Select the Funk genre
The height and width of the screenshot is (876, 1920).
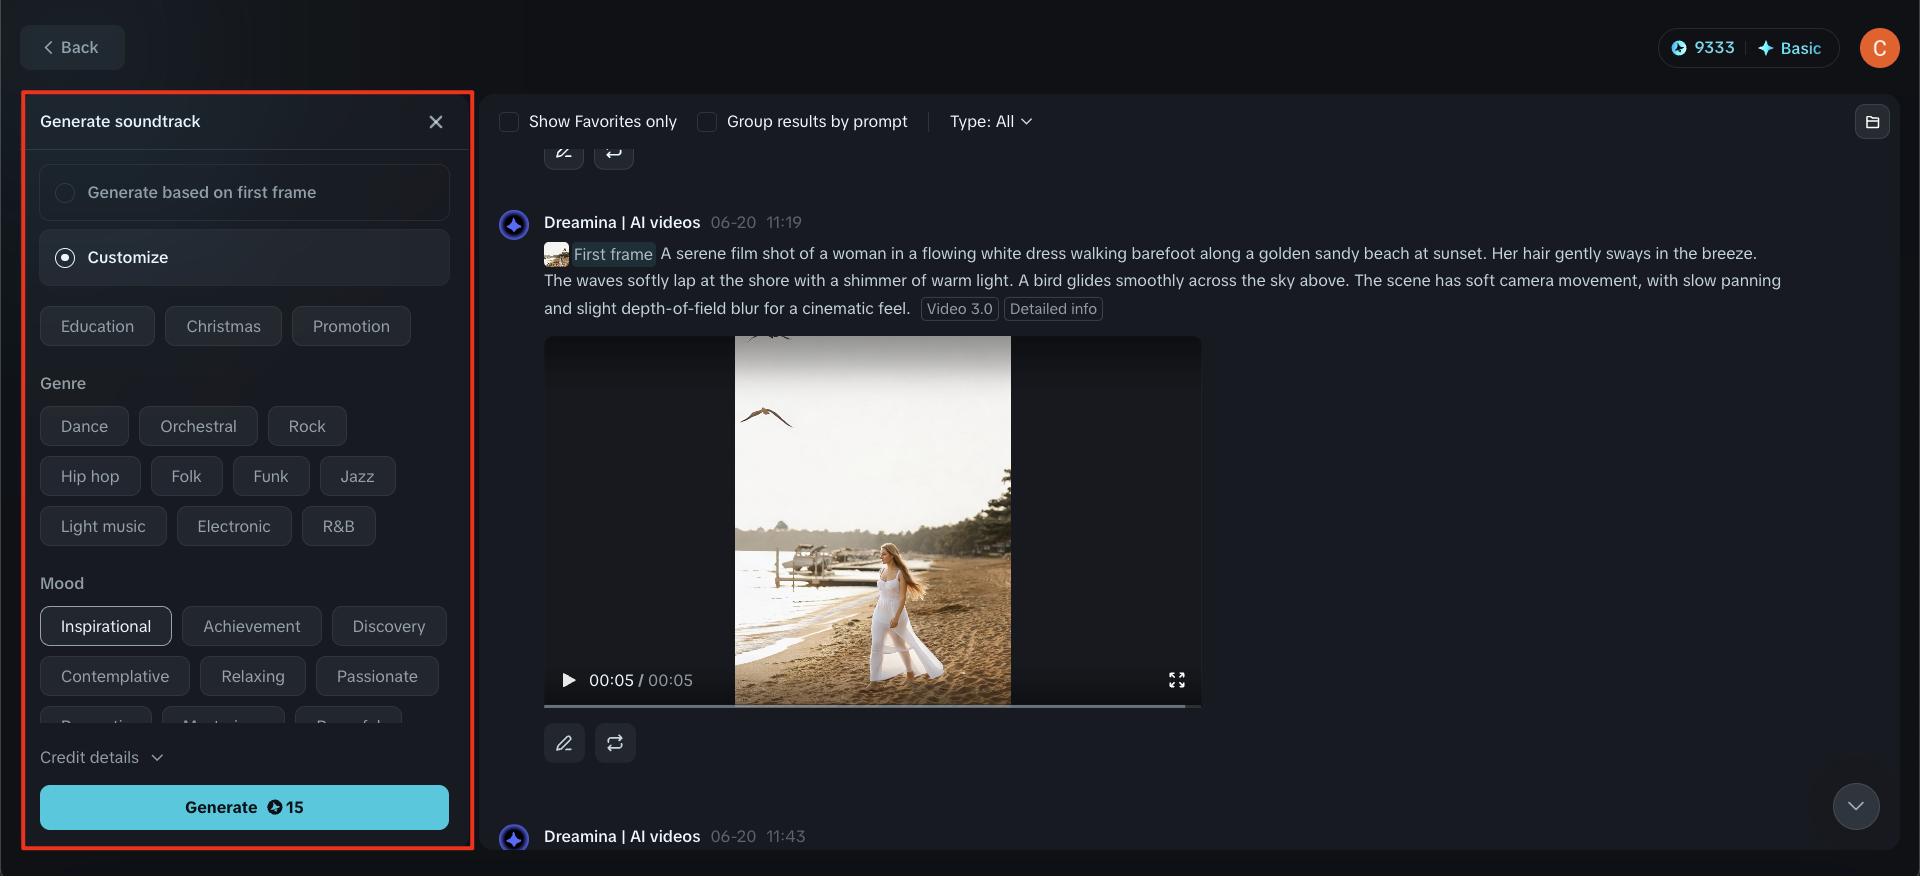pos(271,476)
